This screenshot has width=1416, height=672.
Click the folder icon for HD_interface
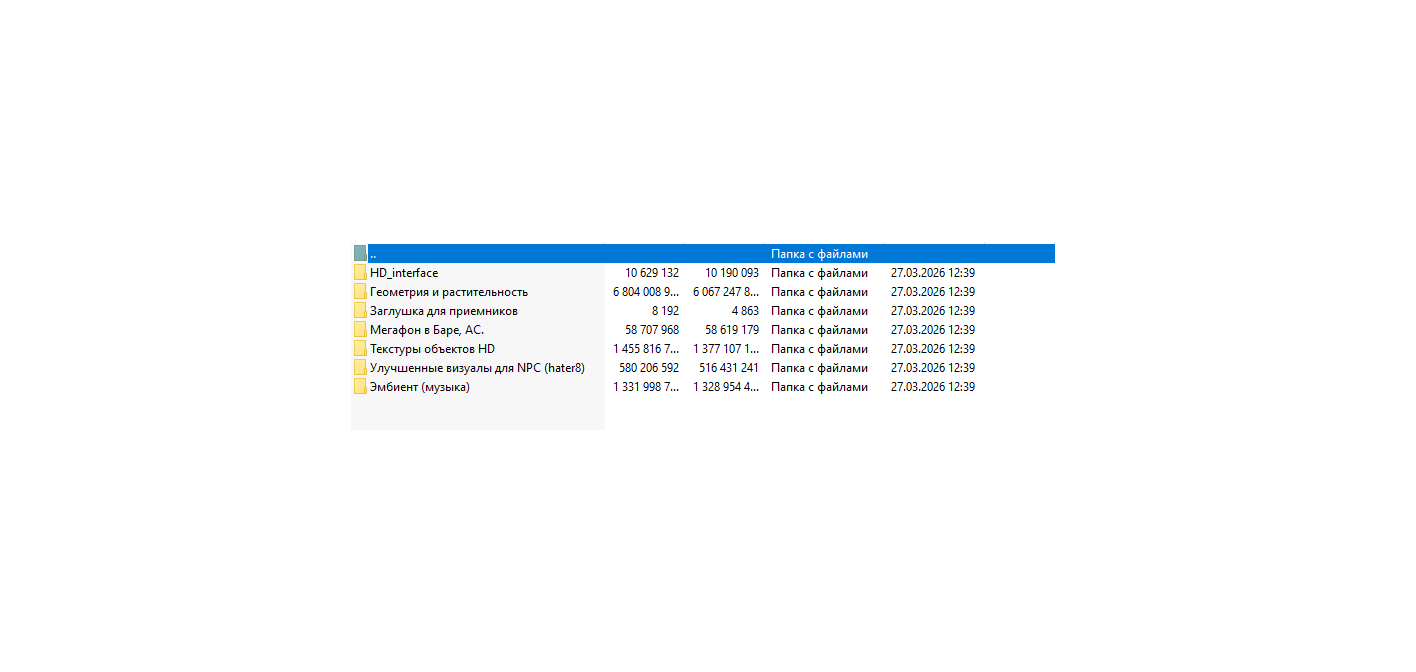click(360, 273)
